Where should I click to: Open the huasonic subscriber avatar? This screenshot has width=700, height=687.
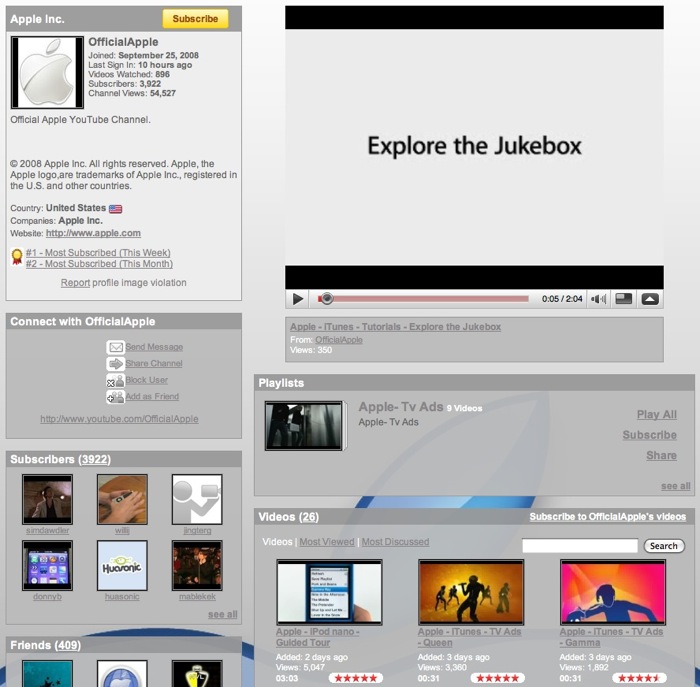tap(122, 565)
